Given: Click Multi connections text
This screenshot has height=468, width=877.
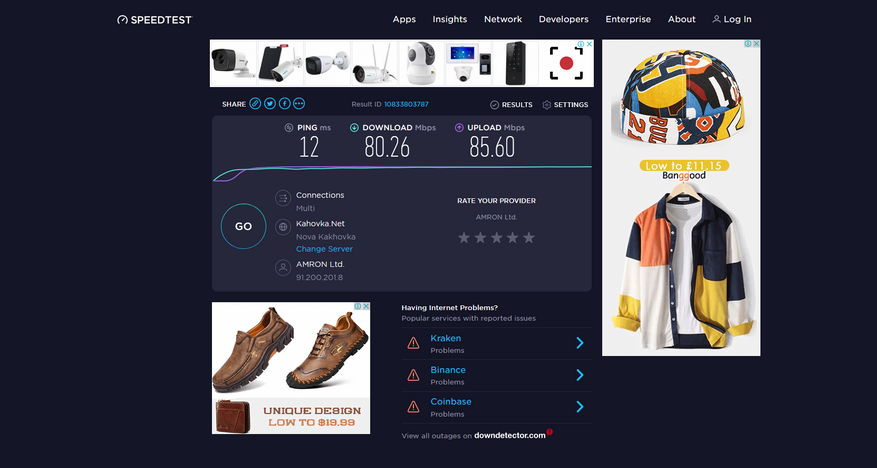Looking at the screenshot, I should (x=305, y=208).
